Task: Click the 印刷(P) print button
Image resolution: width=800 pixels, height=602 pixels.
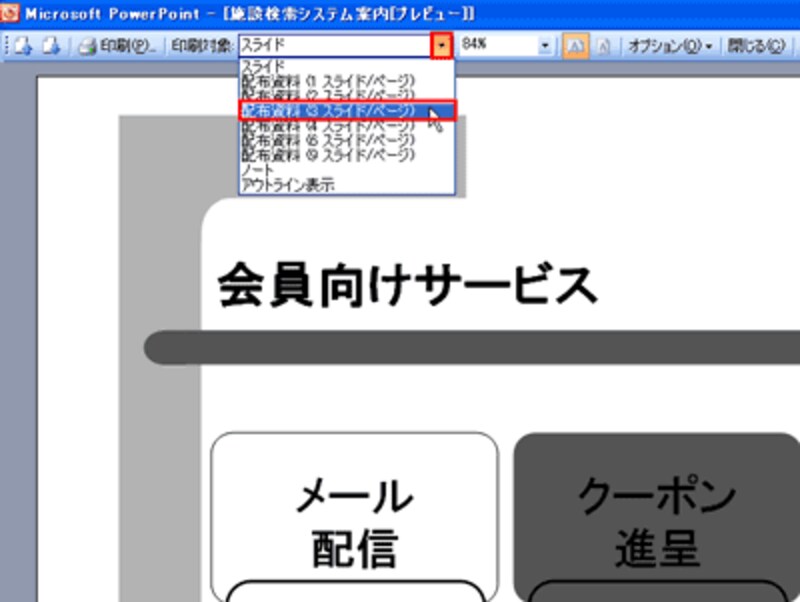Action: [x=117, y=46]
